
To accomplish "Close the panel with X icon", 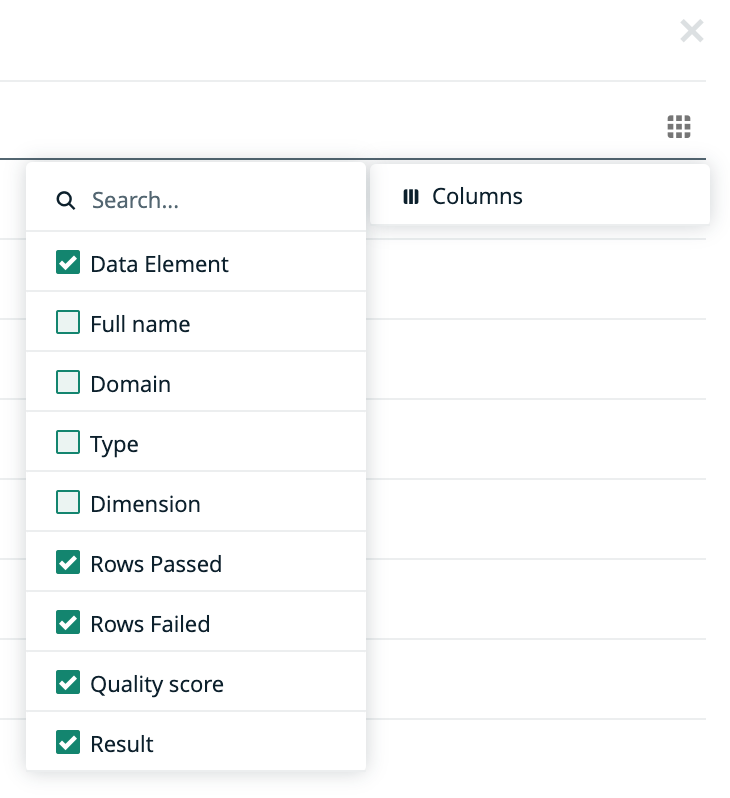I will 691,31.
